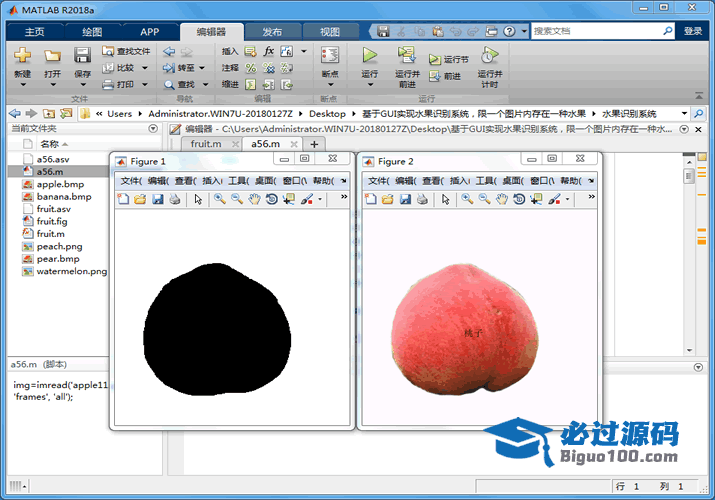Click the address bar Back arrow

pyautogui.click(x=15, y=113)
